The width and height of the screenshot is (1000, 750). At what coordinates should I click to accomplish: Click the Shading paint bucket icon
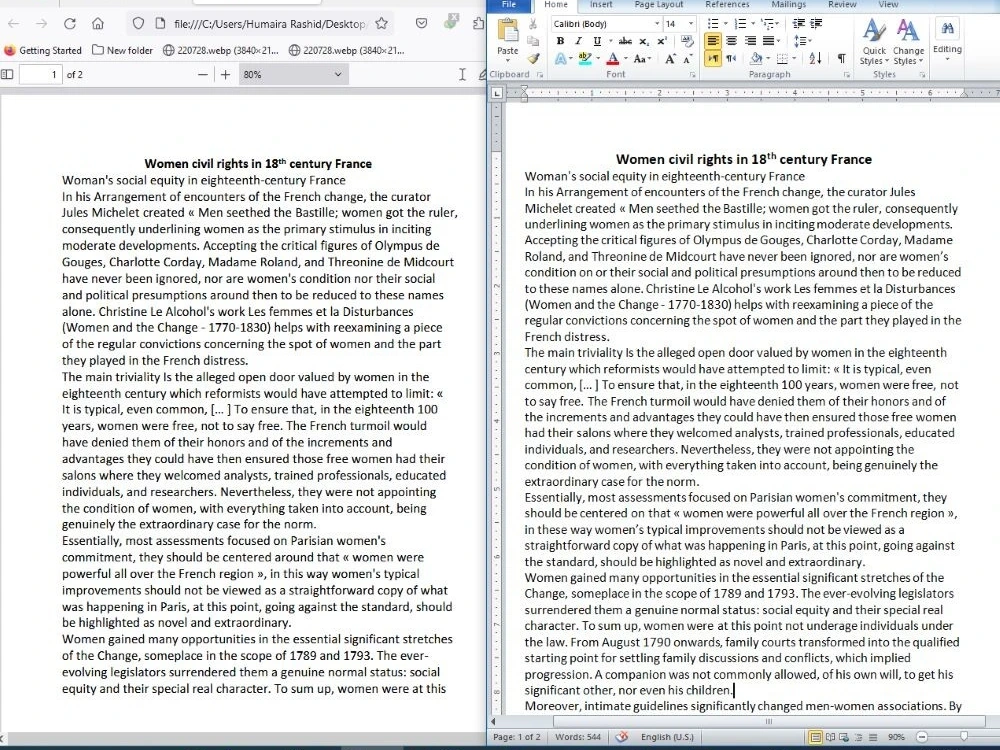(756, 59)
